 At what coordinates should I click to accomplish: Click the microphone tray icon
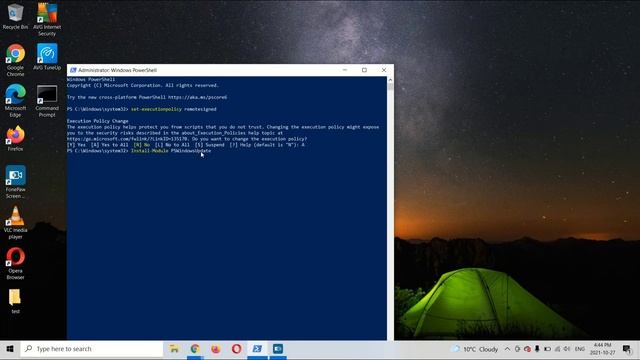(537, 349)
